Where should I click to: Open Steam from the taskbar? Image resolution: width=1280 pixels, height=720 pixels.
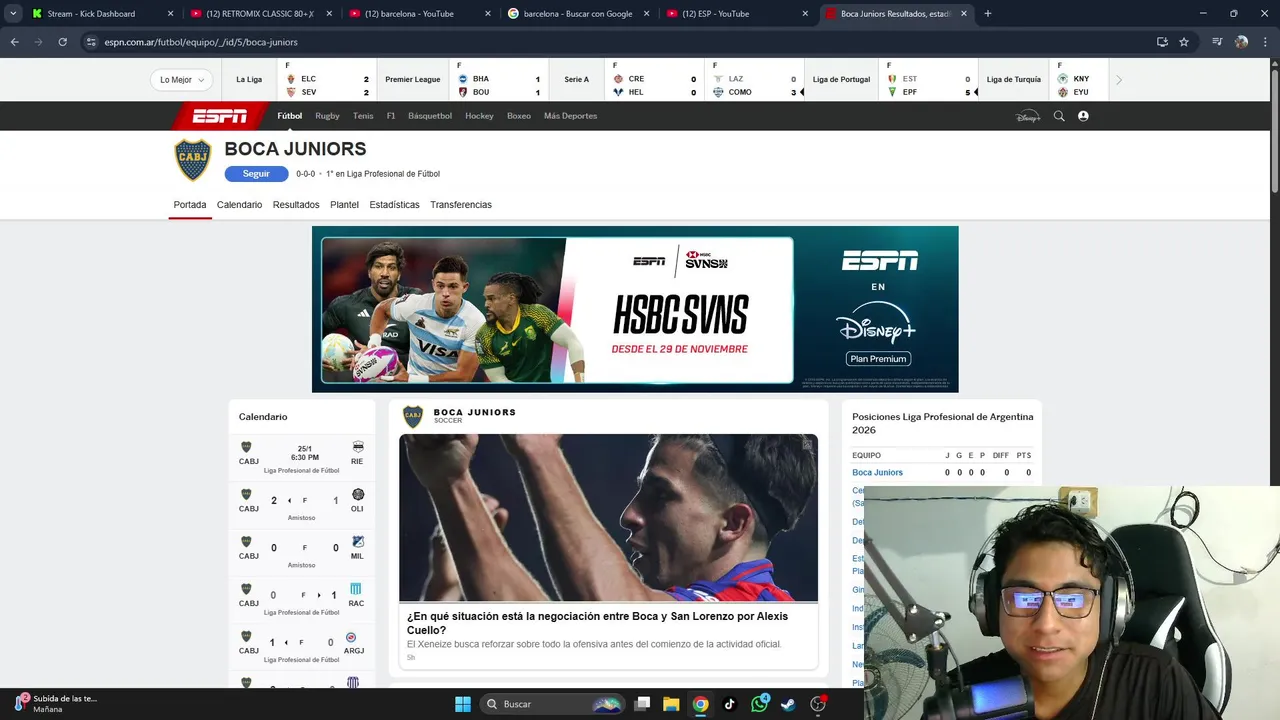788,704
